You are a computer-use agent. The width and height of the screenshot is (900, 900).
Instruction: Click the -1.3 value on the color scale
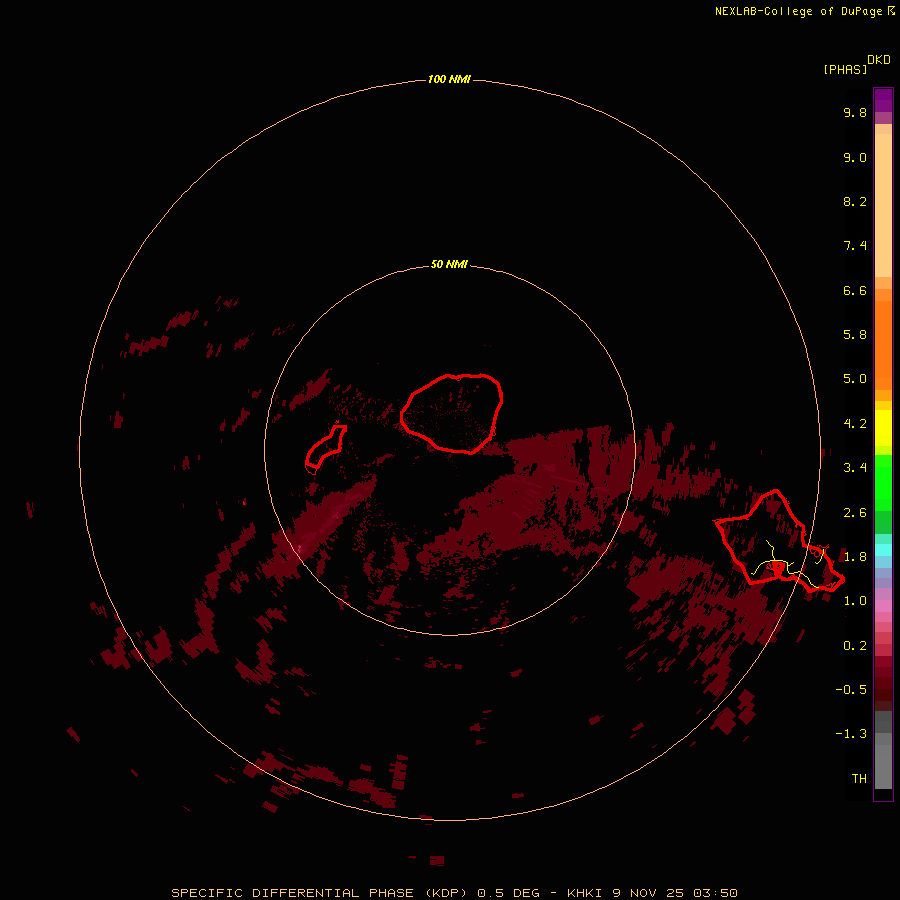pos(851,734)
